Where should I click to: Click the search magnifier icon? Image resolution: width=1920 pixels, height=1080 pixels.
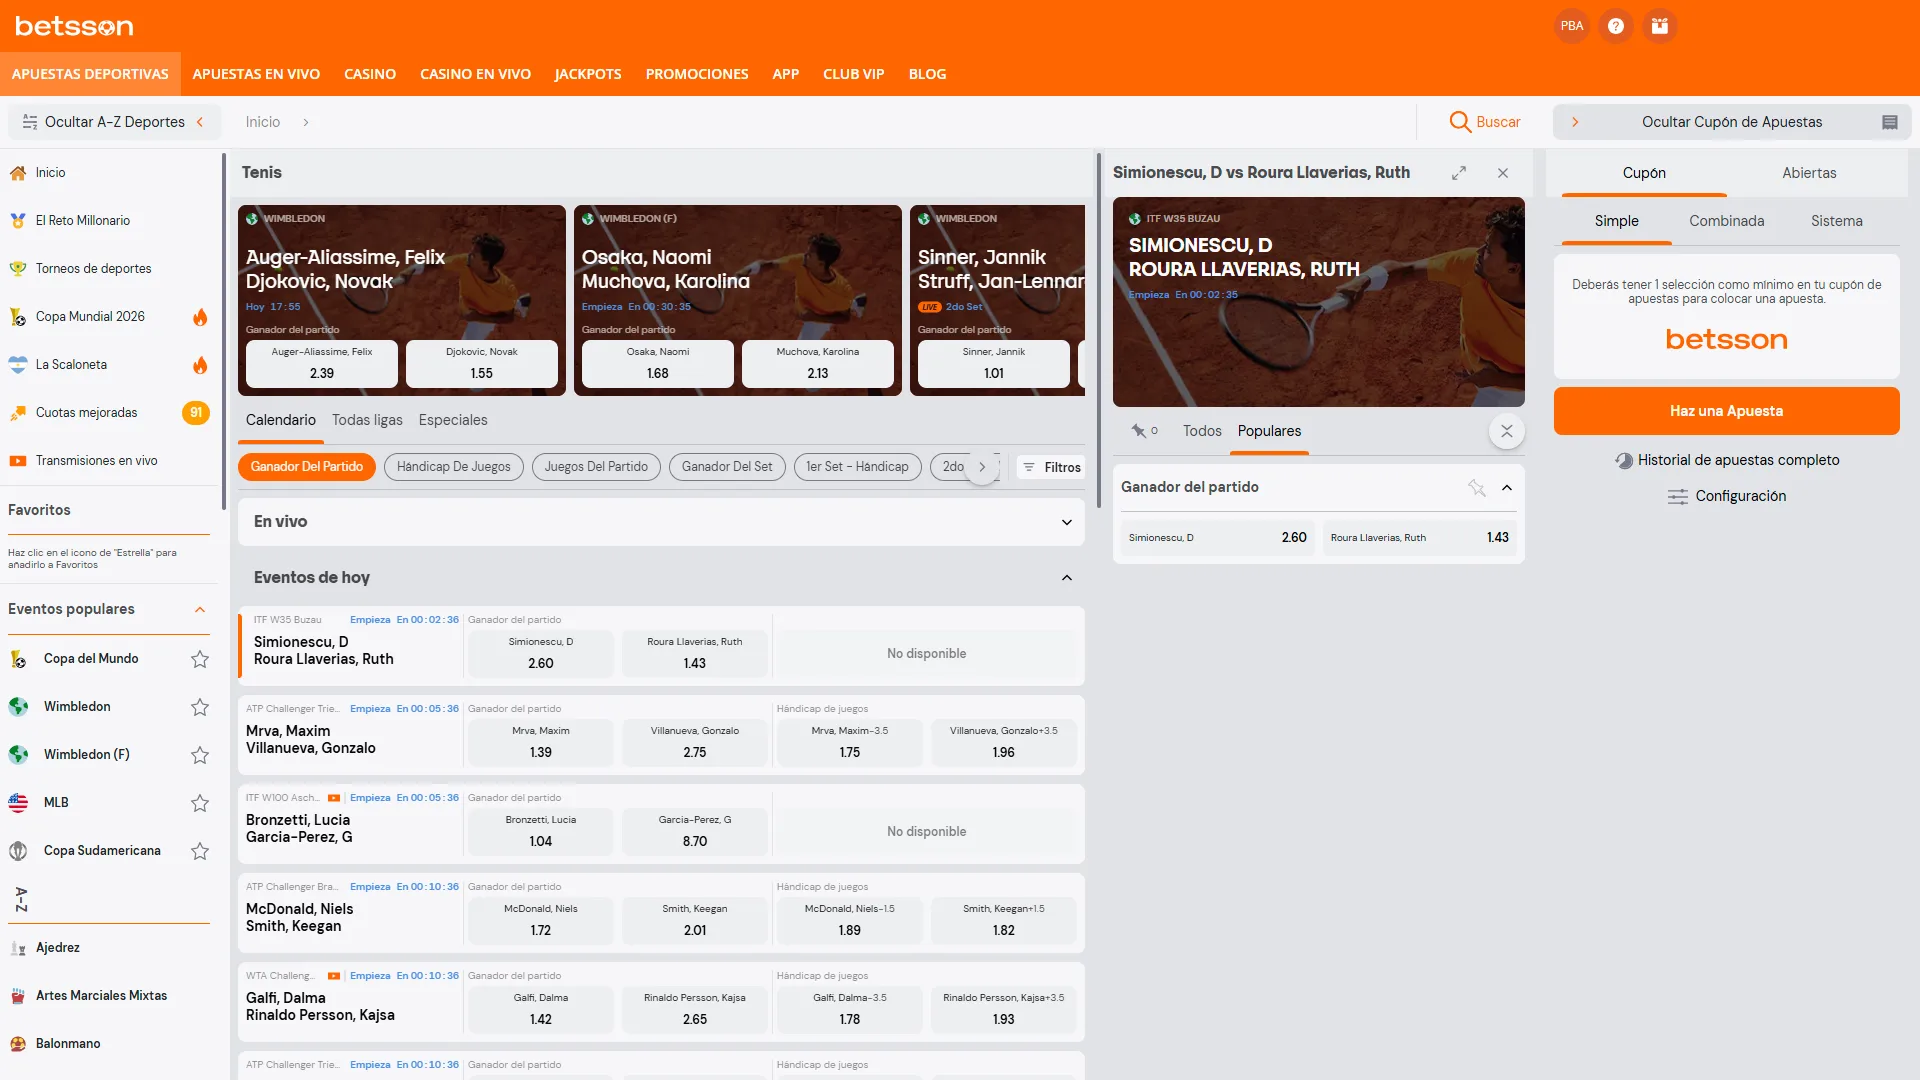pyautogui.click(x=1460, y=122)
